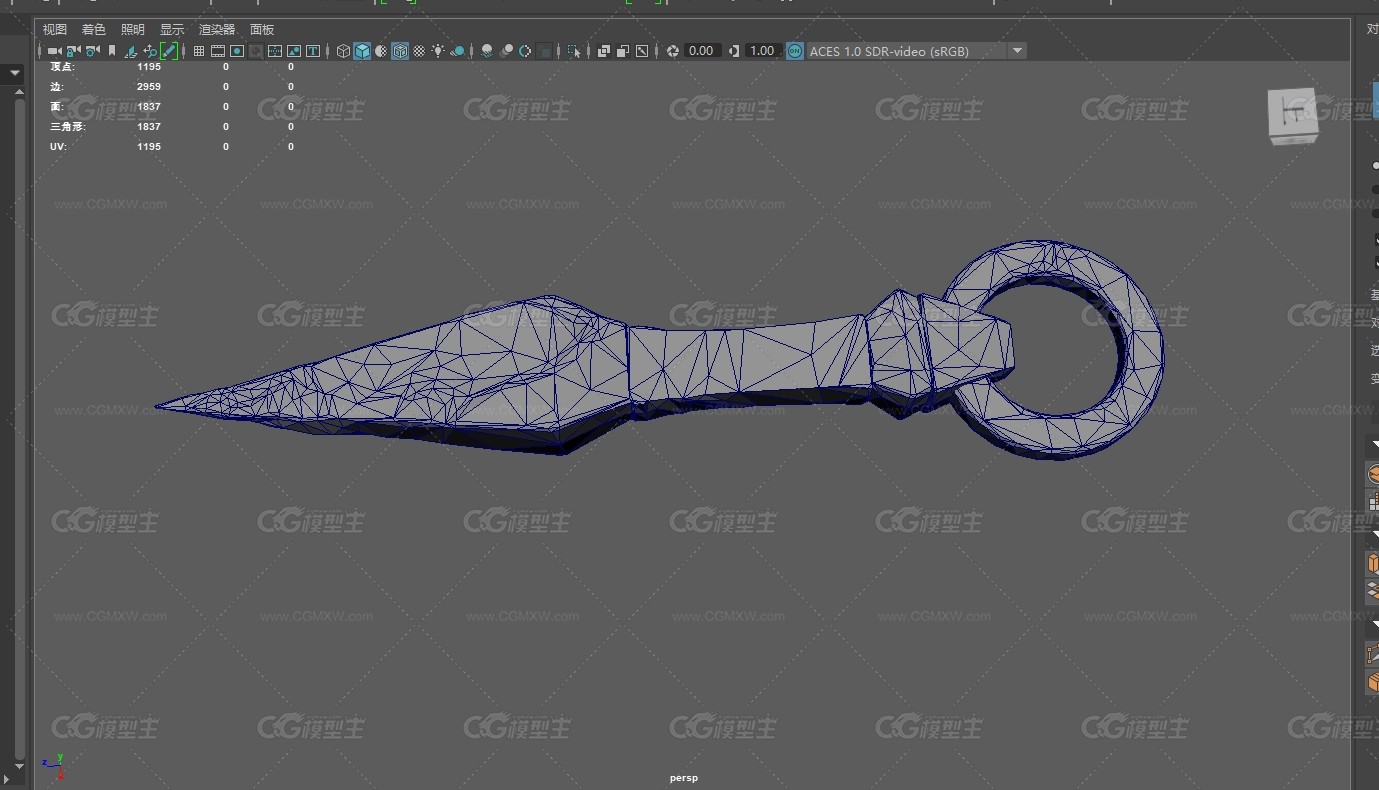
Task: Toggle the Grease Pencil tool
Action: click(x=169, y=51)
